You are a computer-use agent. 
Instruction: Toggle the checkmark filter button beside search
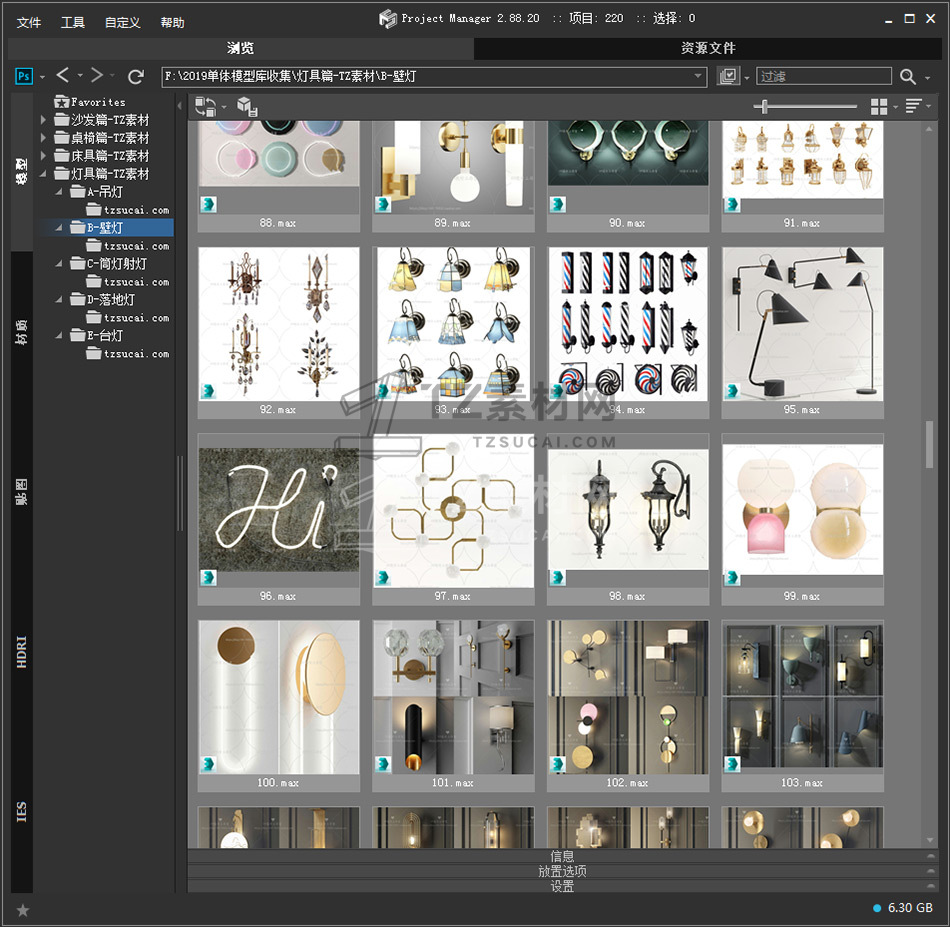[x=728, y=76]
